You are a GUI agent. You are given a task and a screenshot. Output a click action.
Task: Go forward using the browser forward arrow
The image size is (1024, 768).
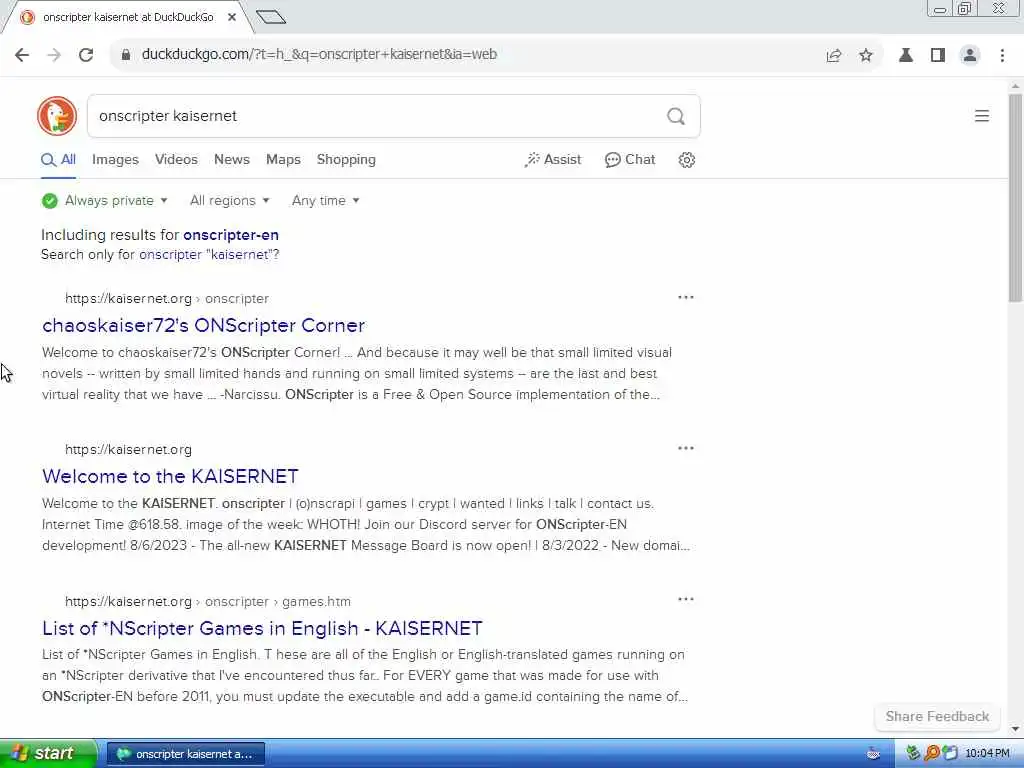pos(54,55)
